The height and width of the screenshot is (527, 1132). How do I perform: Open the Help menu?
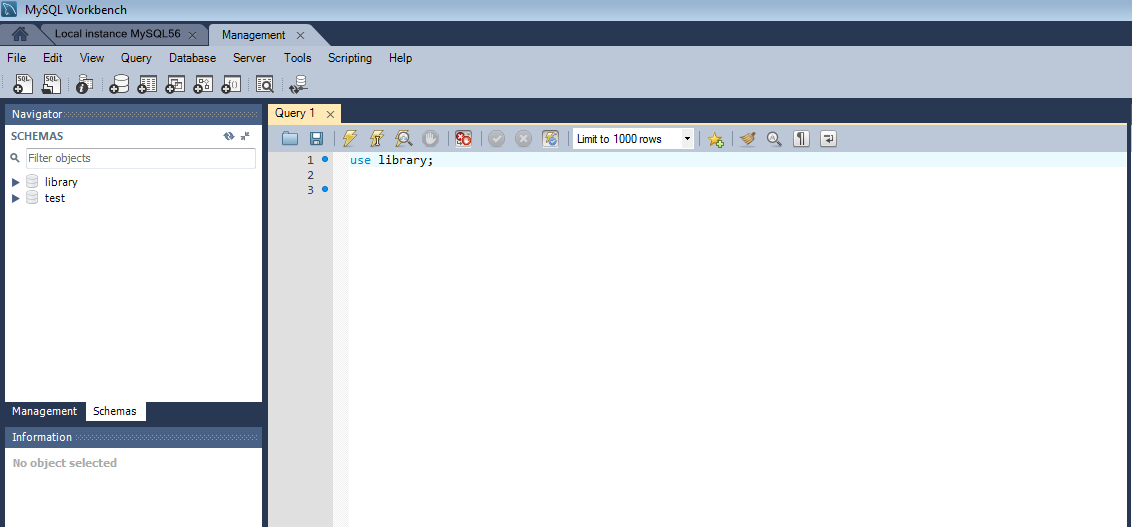[400, 58]
